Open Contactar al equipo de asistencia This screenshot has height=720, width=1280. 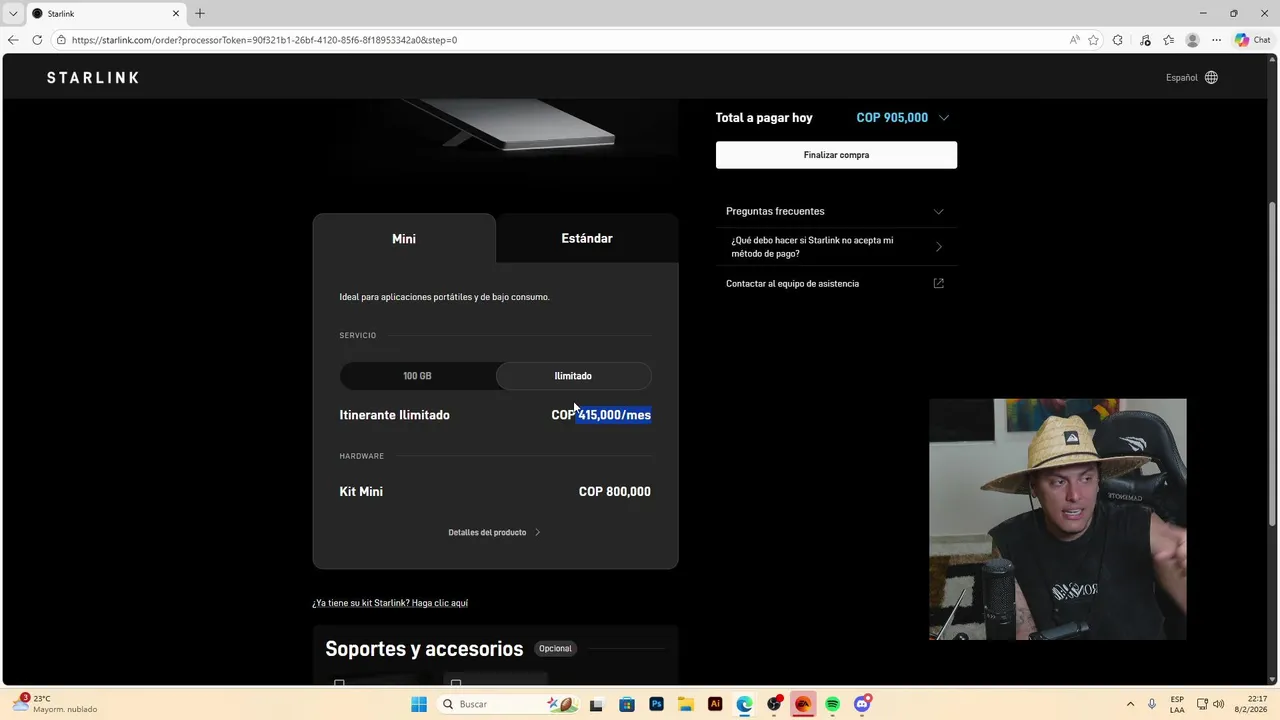click(792, 284)
